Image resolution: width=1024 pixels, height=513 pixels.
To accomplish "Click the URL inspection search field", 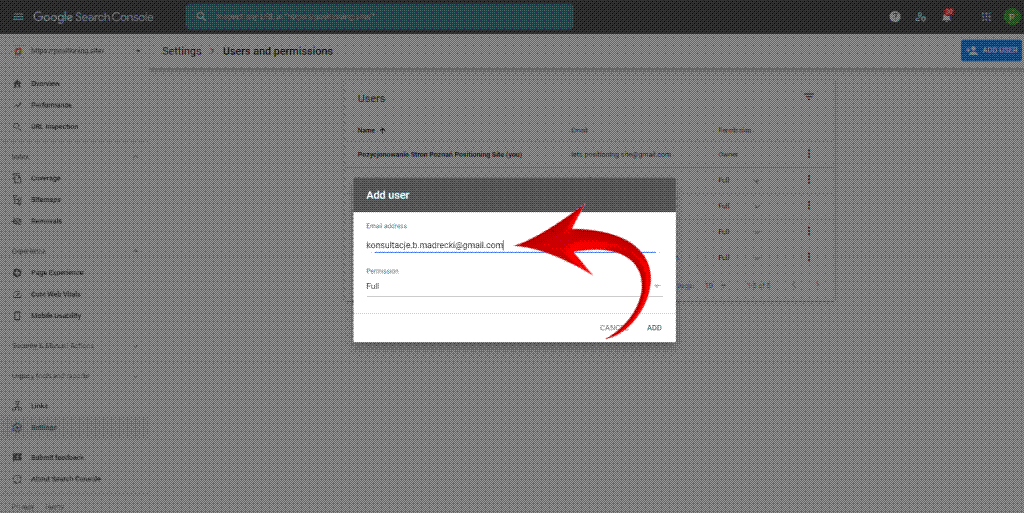I will [x=379, y=17].
